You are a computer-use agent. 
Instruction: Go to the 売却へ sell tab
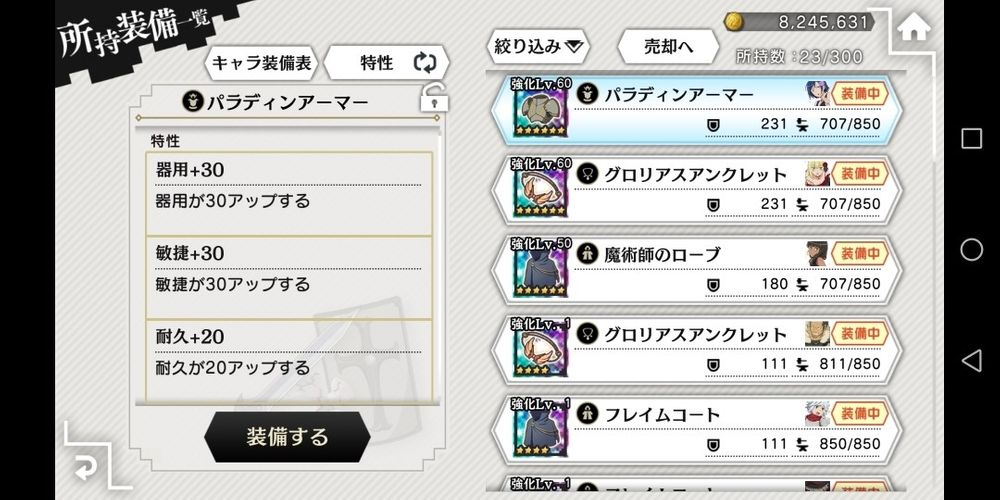click(668, 46)
